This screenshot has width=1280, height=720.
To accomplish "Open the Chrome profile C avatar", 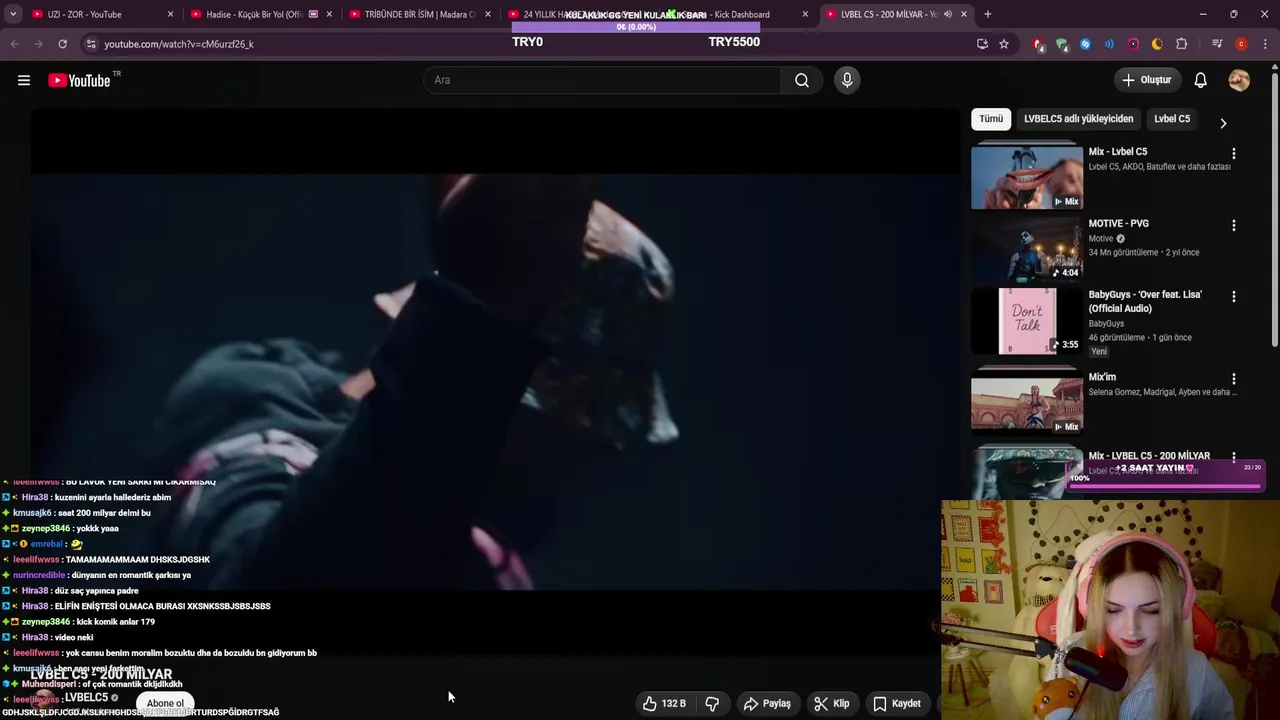I will (x=1241, y=44).
